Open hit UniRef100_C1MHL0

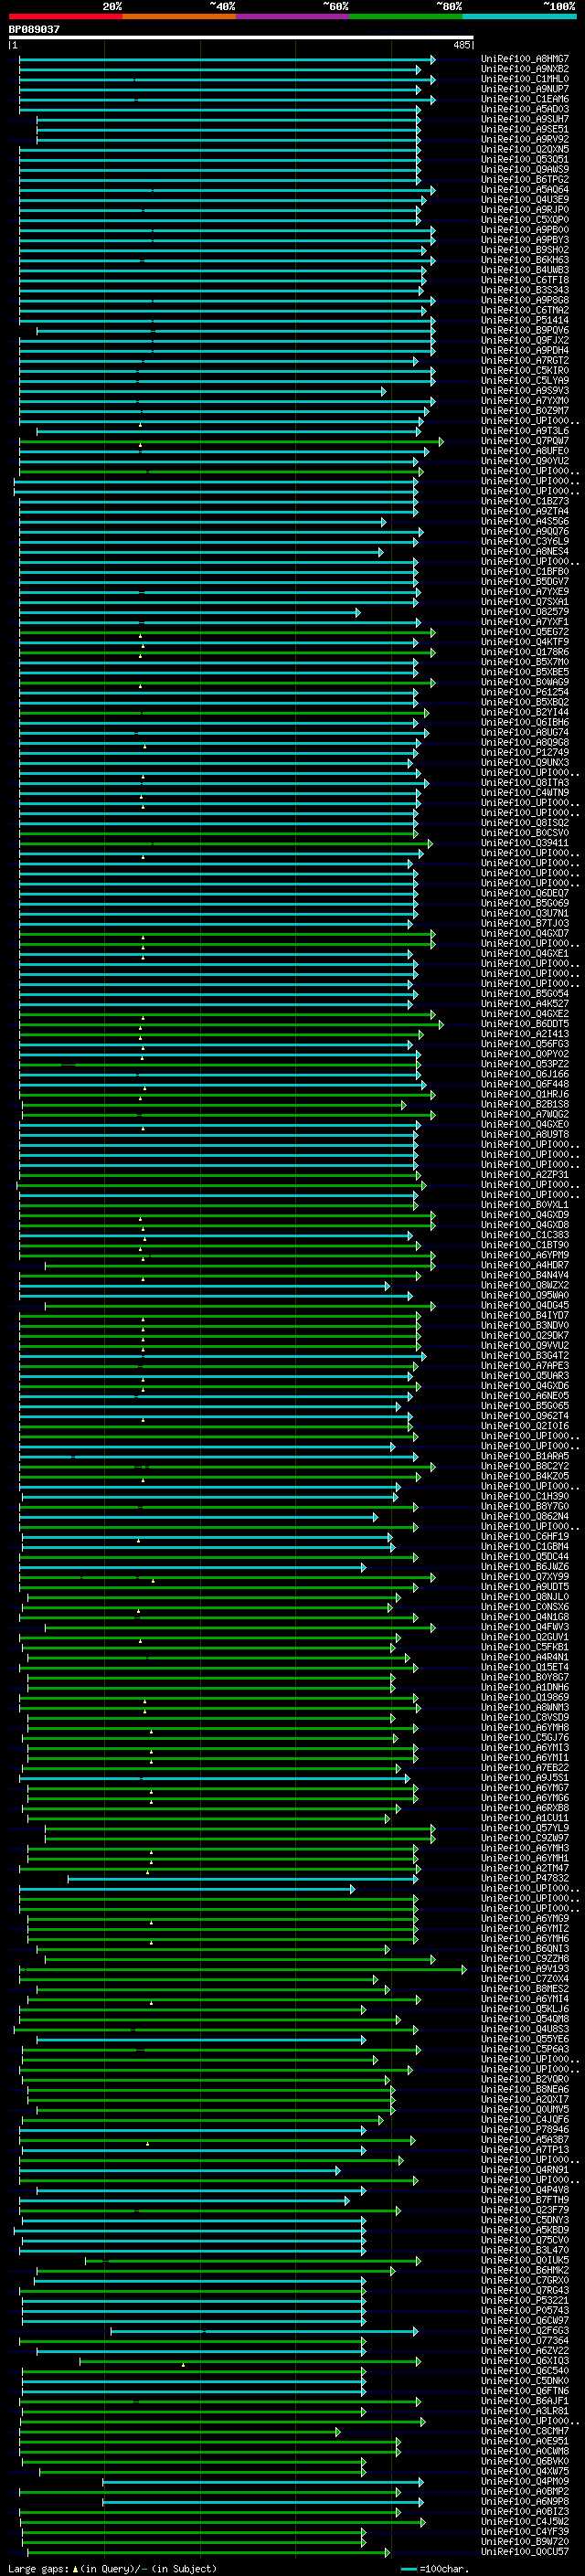point(525,79)
